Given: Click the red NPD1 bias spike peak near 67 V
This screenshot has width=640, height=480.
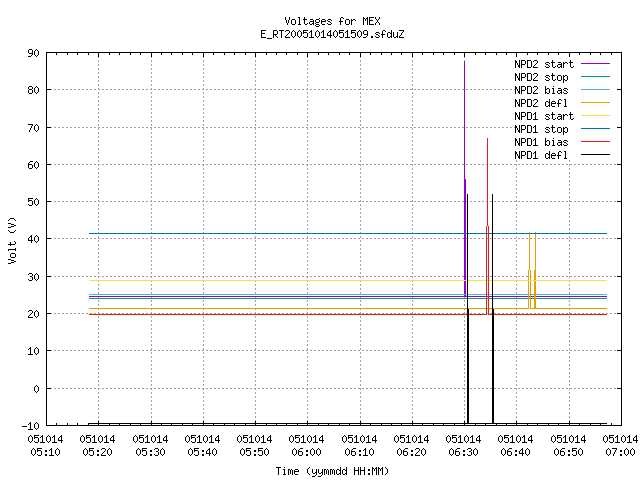Looking at the screenshot, I should click(x=487, y=140).
